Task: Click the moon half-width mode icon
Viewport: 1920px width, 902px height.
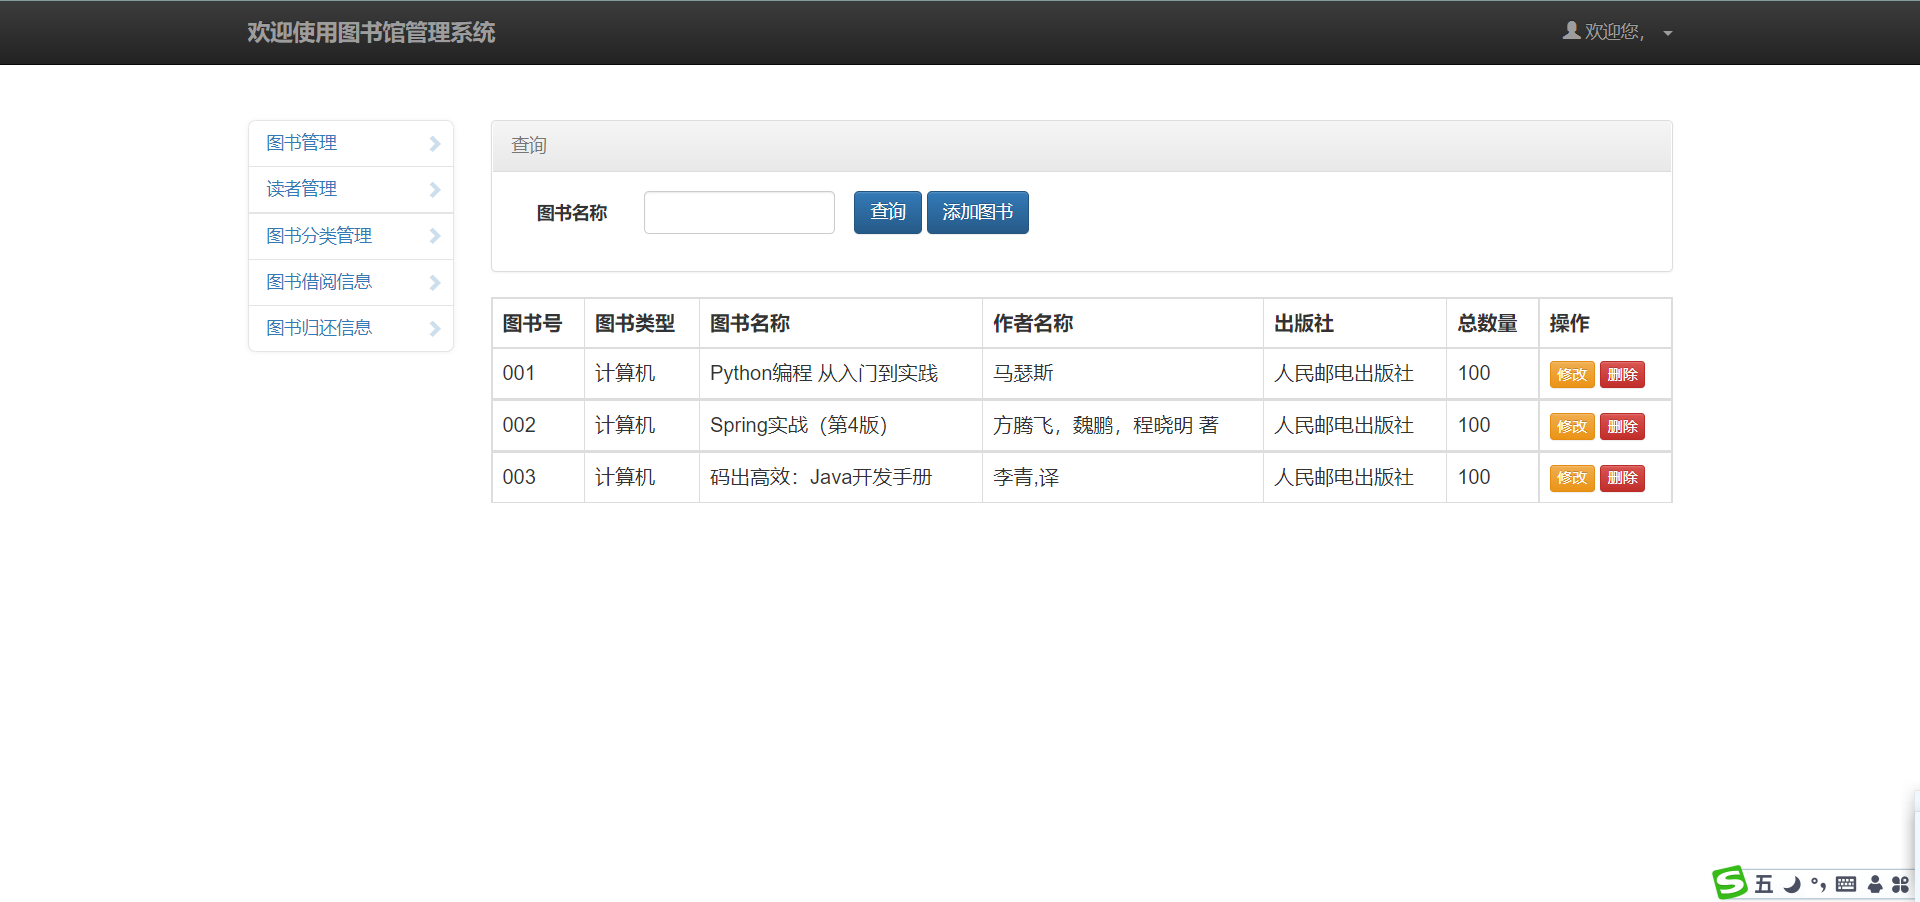Action: [1792, 884]
